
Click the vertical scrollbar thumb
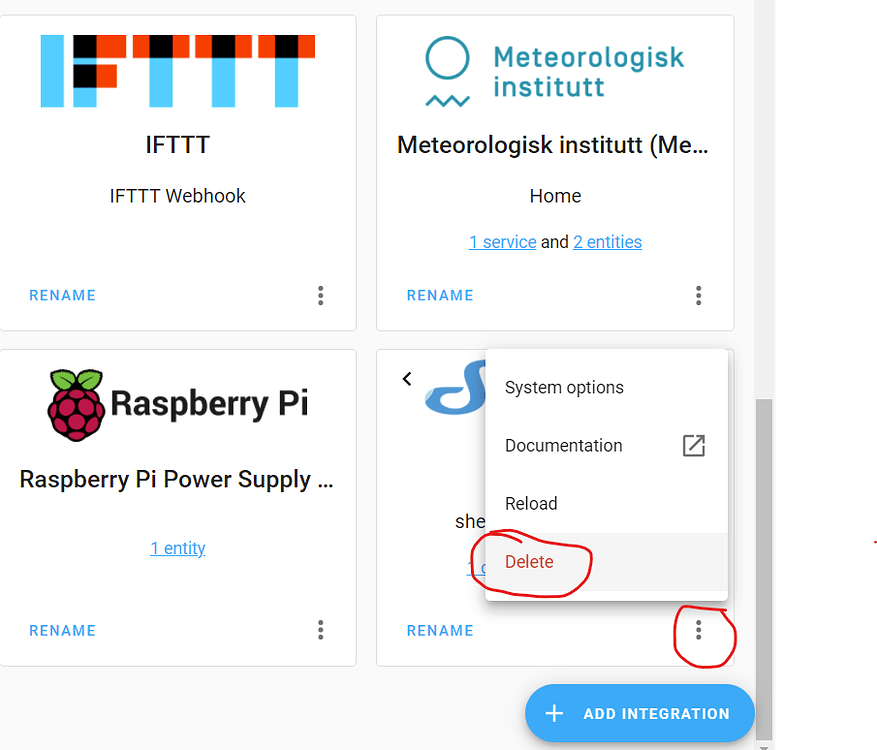click(x=764, y=568)
